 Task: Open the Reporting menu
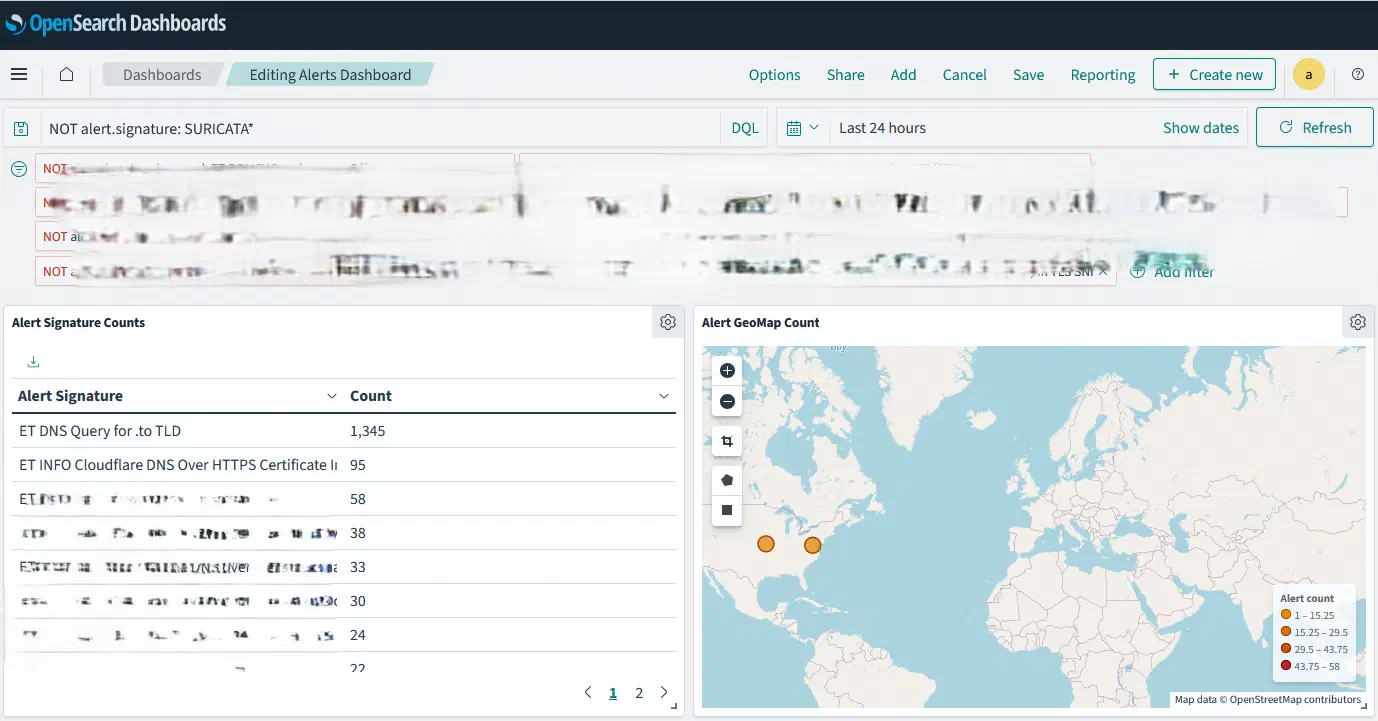[1103, 75]
